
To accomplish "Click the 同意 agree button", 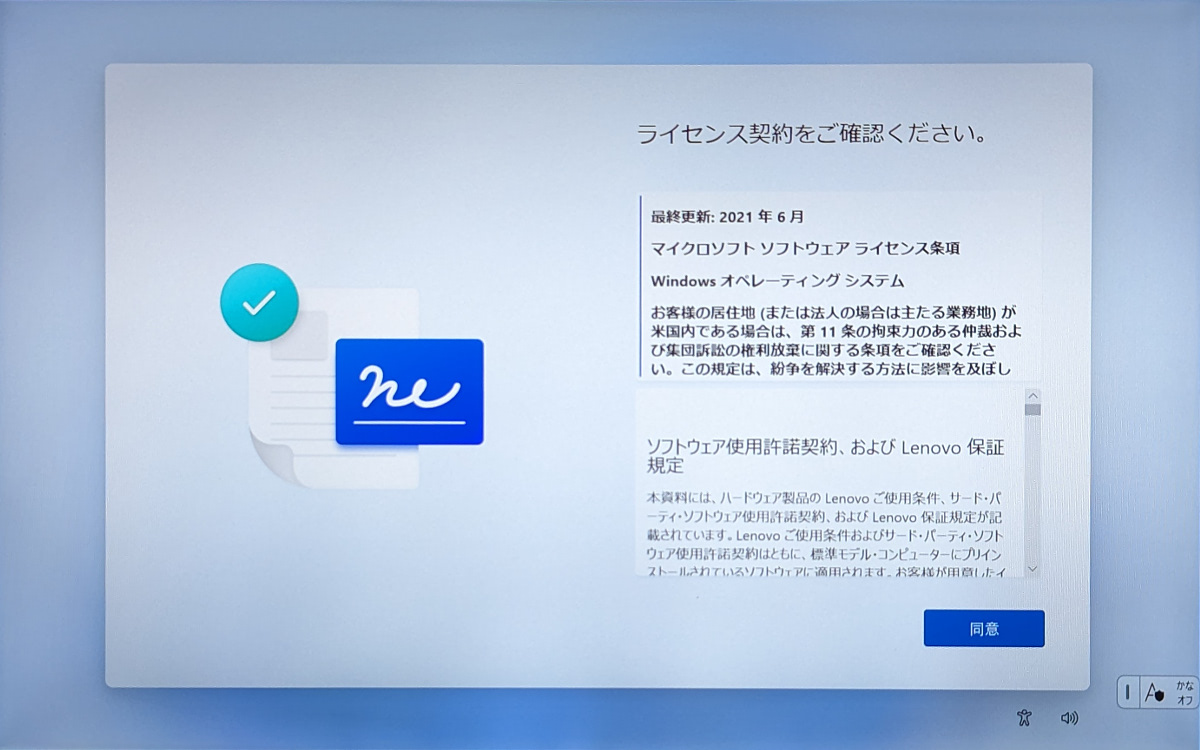I will 984,629.
